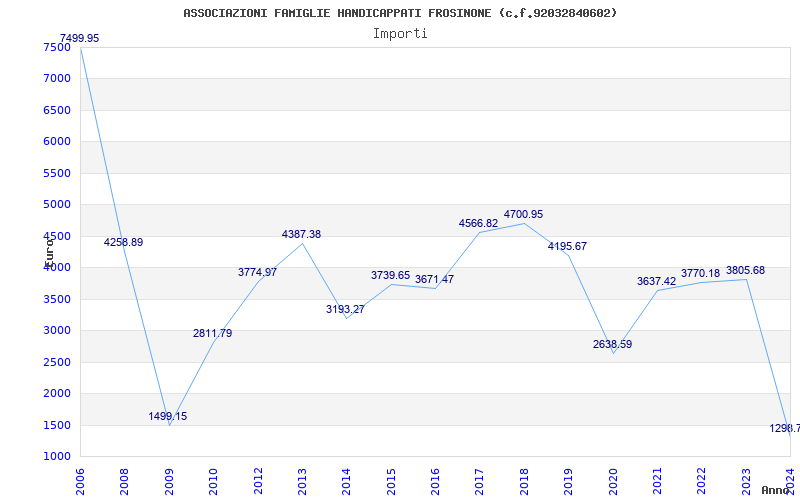Click the Anno axis label
Image resolution: width=800 pixels, height=500 pixels.
click(x=776, y=490)
